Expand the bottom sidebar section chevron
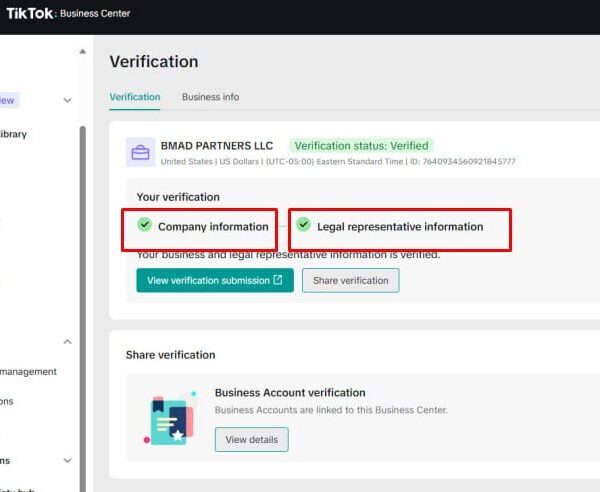 click(67, 460)
